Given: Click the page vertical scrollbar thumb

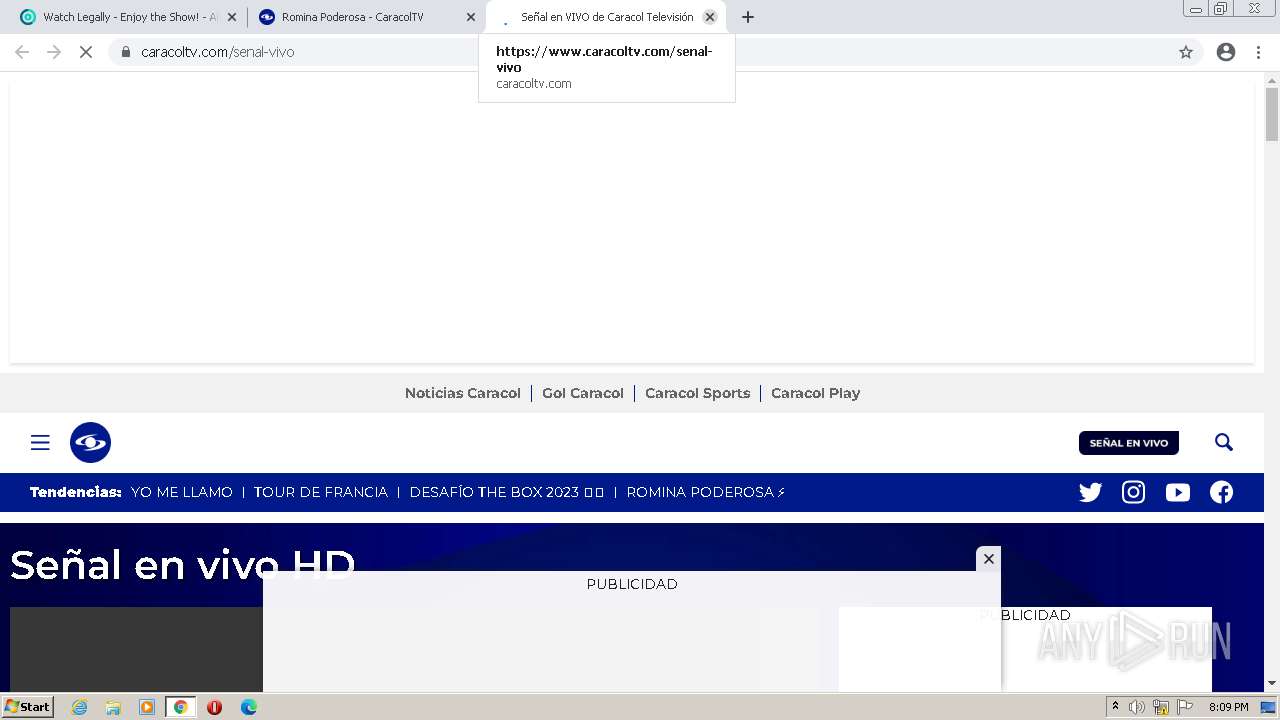Looking at the screenshot, I should [x=1272, y=114].
